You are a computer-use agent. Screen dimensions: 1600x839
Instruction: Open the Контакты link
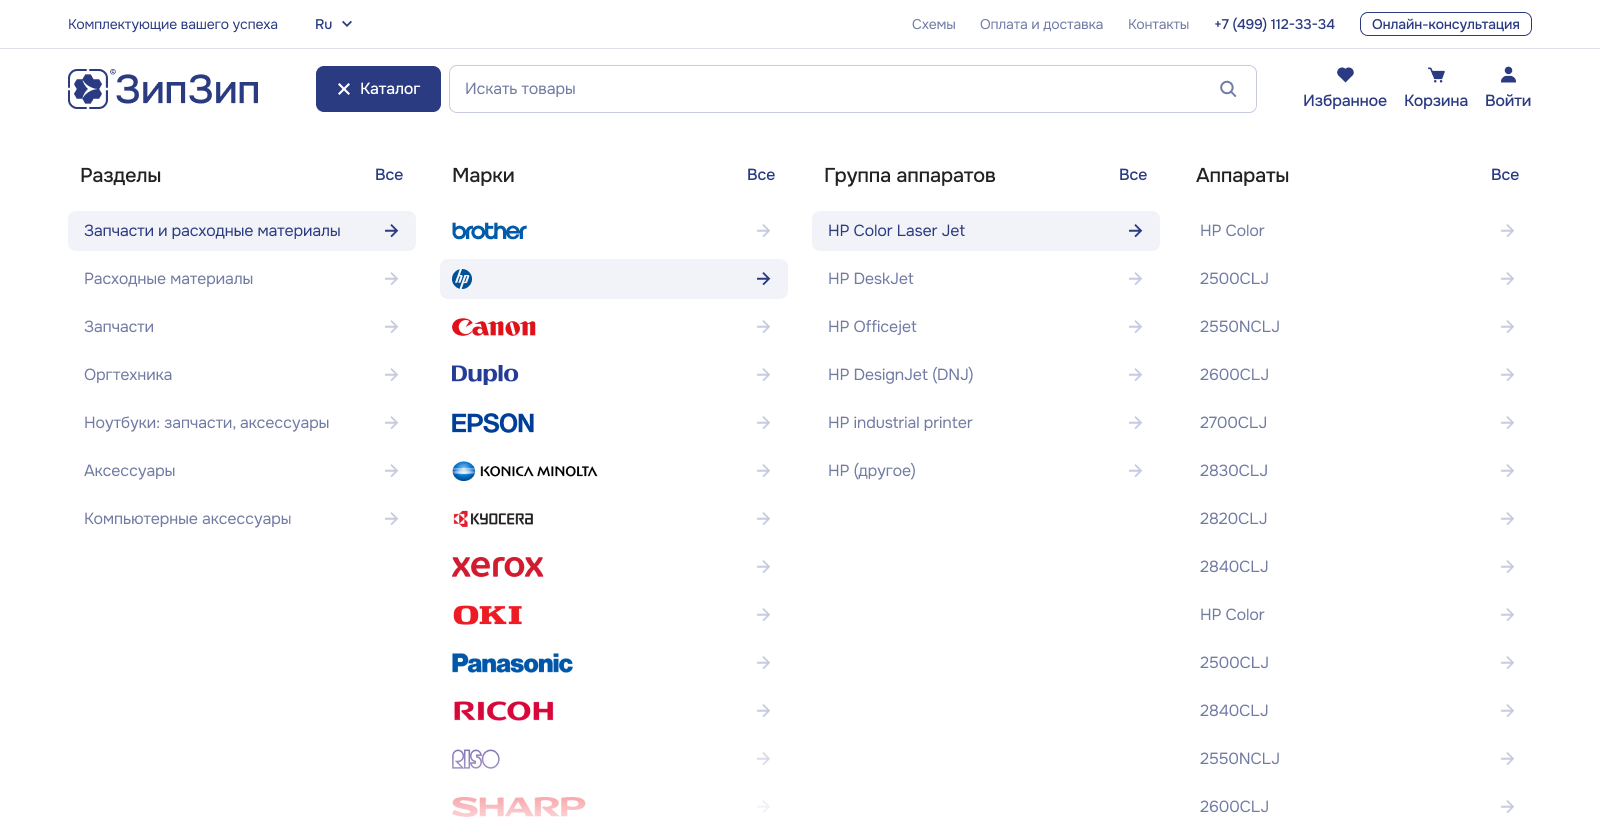pos(1158,24)
